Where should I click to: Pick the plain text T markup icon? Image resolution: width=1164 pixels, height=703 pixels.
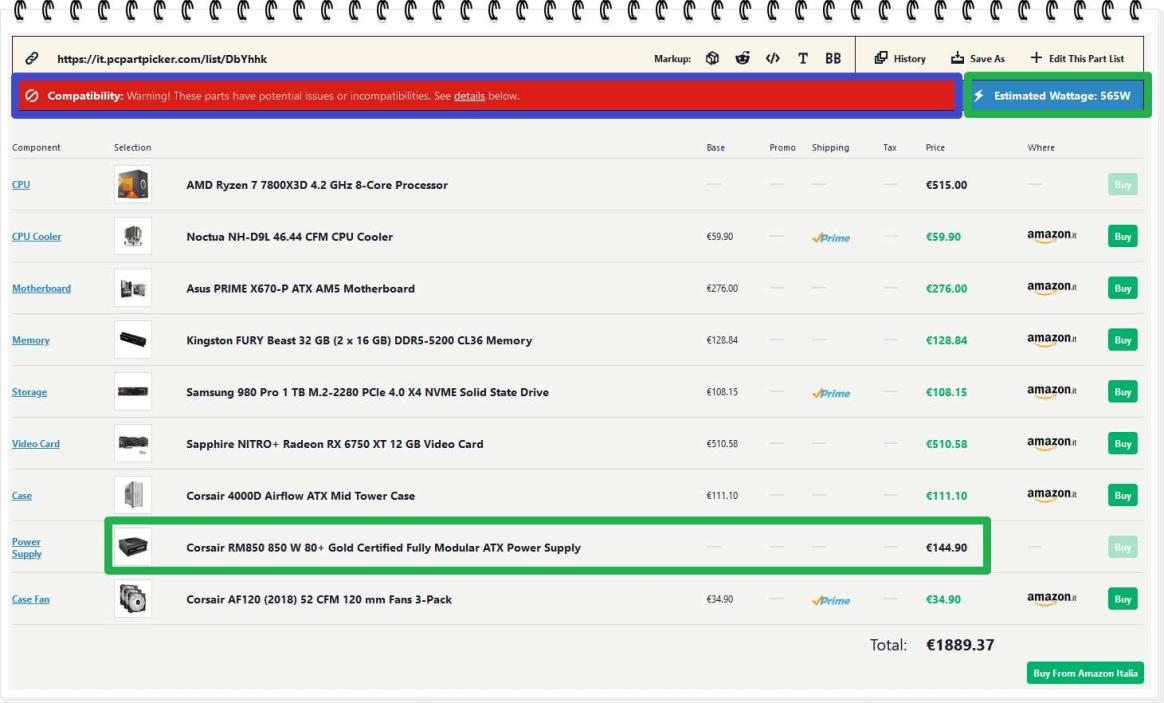click(x=802, y=59)
